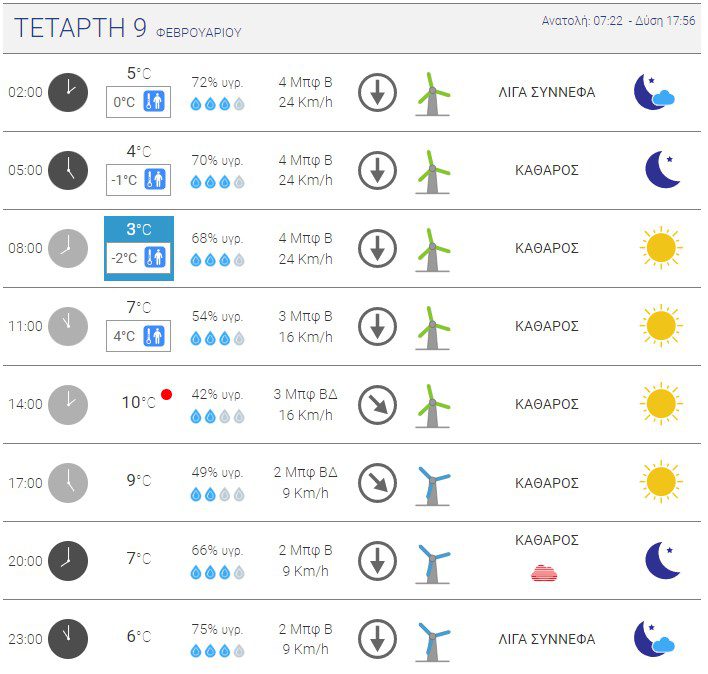The height and width of the screenshot is (674, 708).
Task: Click the feels-like thermometer icon at 02:00
Action: pos(154,102)
